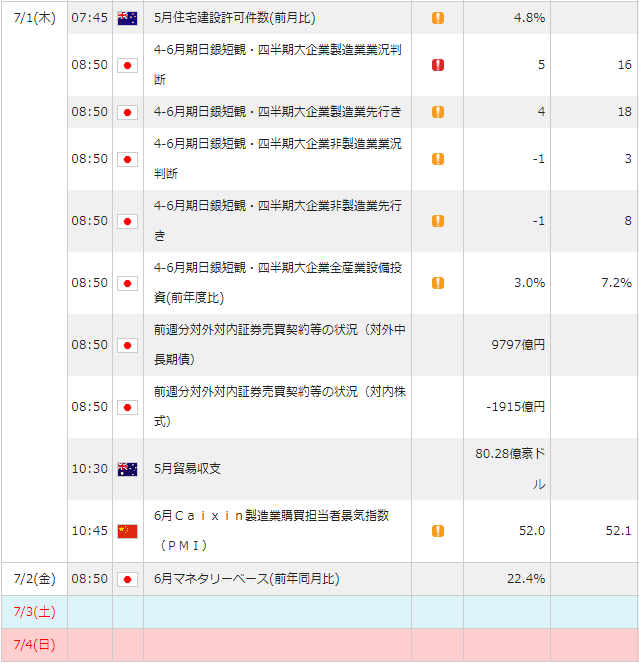Click the 大企業非製造業業況判断 indicator name
Viewport: 639px width, 663px height.
tap(277, 159)
